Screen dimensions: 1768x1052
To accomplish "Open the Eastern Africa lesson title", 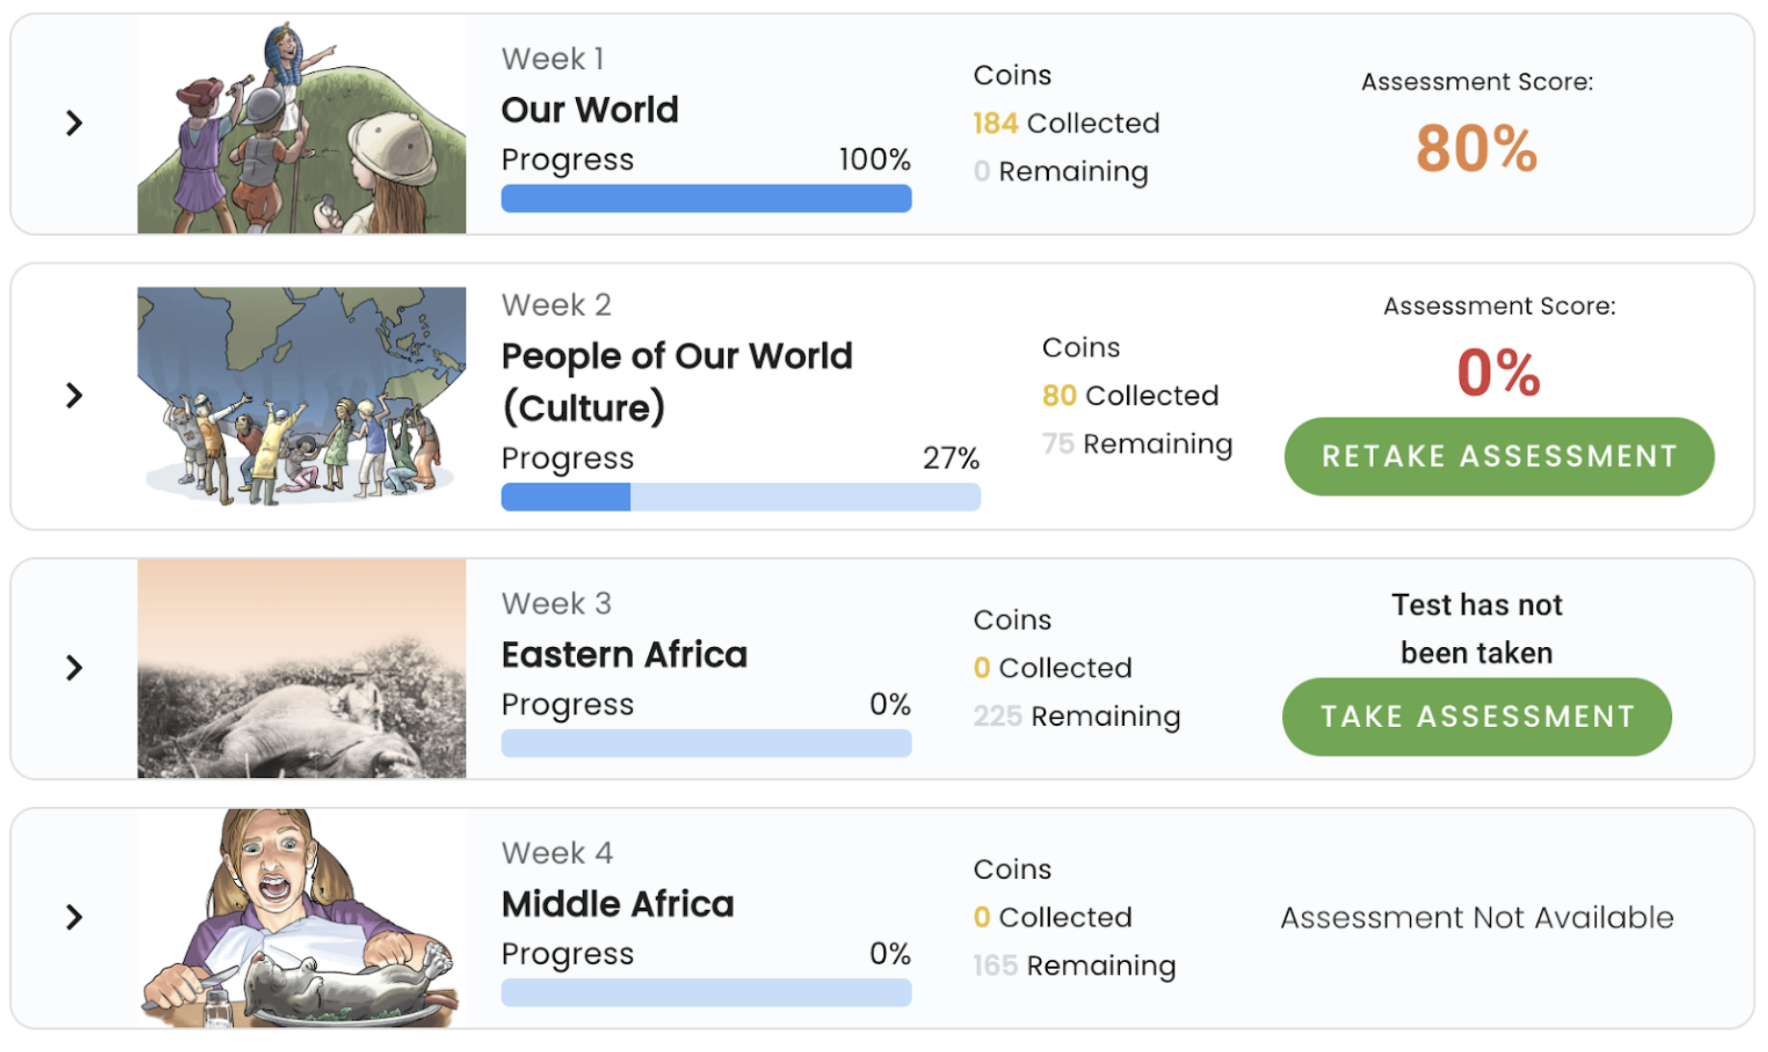I will [624, 654].
